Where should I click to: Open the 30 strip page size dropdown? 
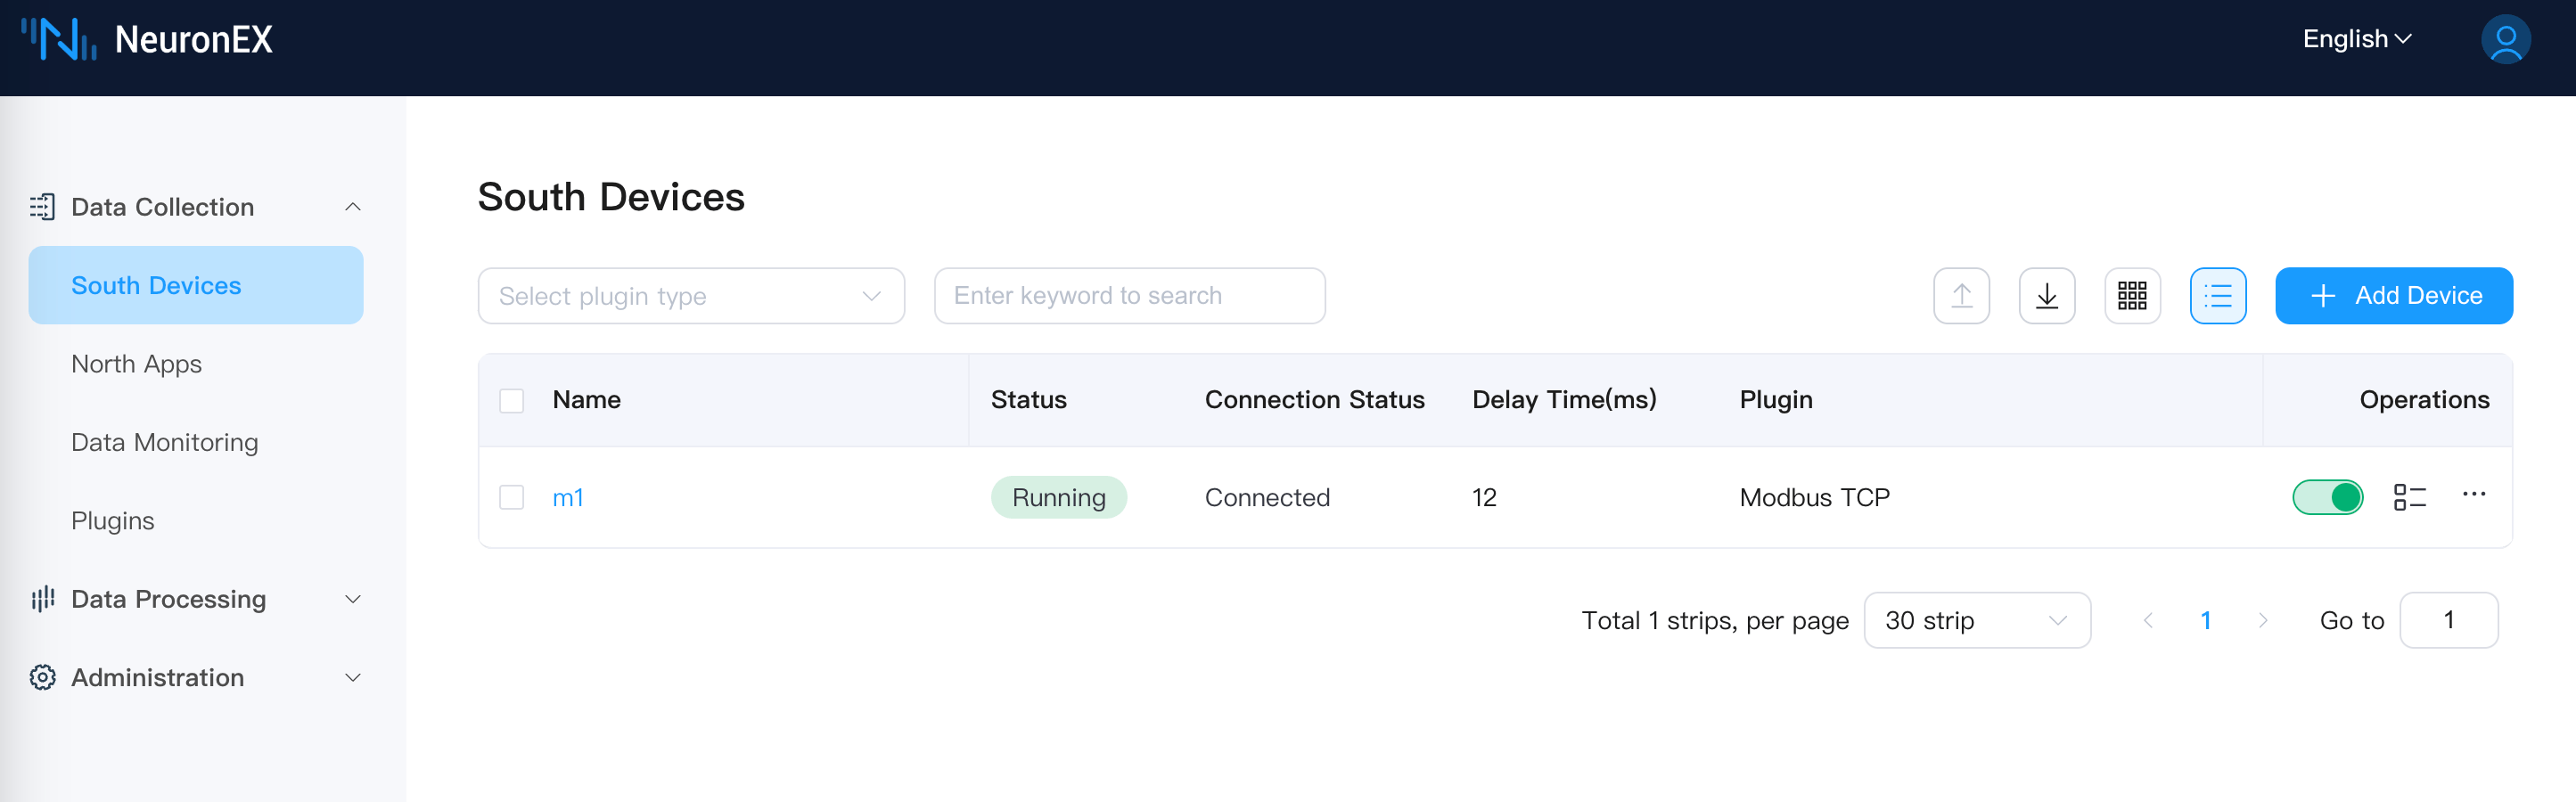point(1975,621)
